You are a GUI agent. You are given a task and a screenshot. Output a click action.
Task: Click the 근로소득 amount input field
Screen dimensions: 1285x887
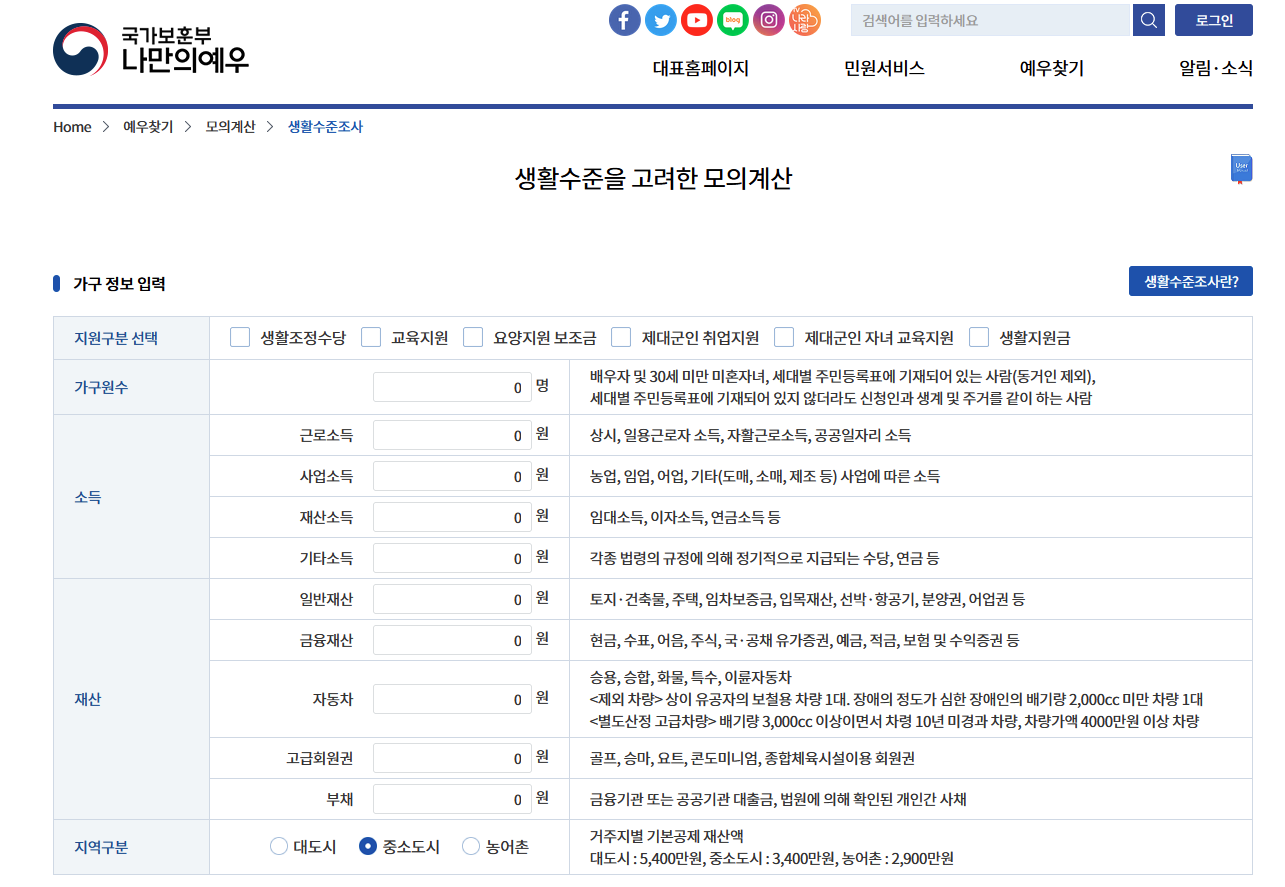[452, 434]
